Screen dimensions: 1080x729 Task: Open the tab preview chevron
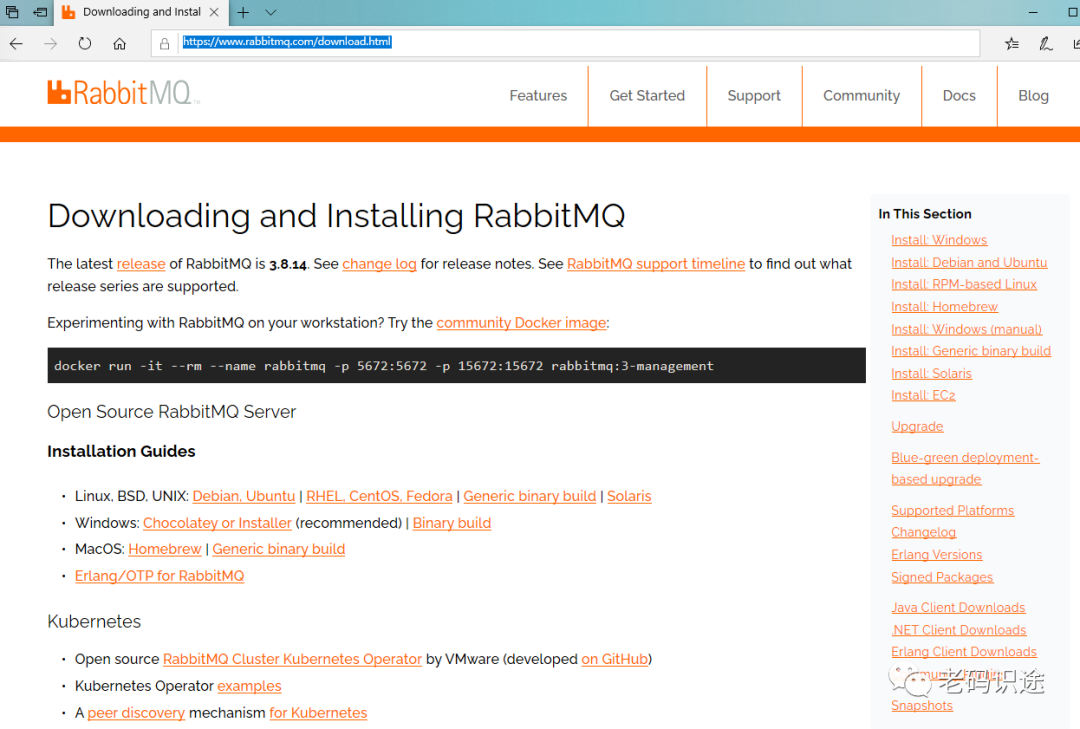tap(271, 12)
